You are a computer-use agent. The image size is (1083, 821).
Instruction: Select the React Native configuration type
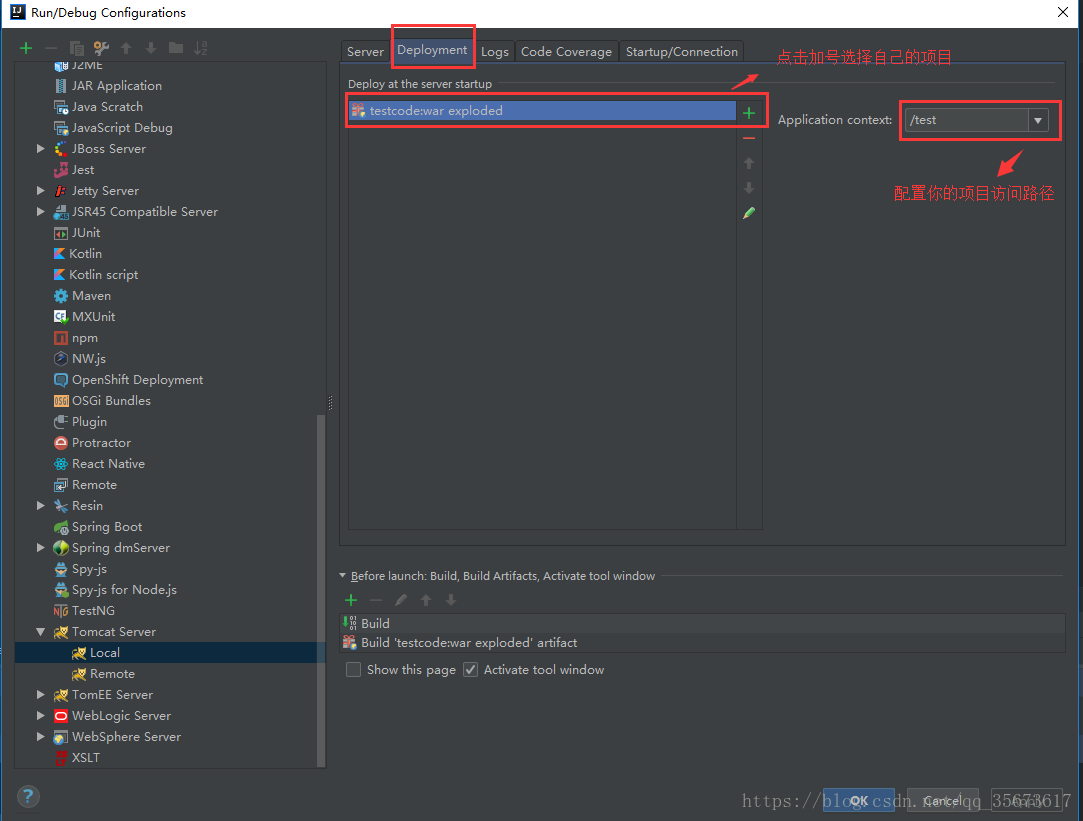click(x=99, y=463)
